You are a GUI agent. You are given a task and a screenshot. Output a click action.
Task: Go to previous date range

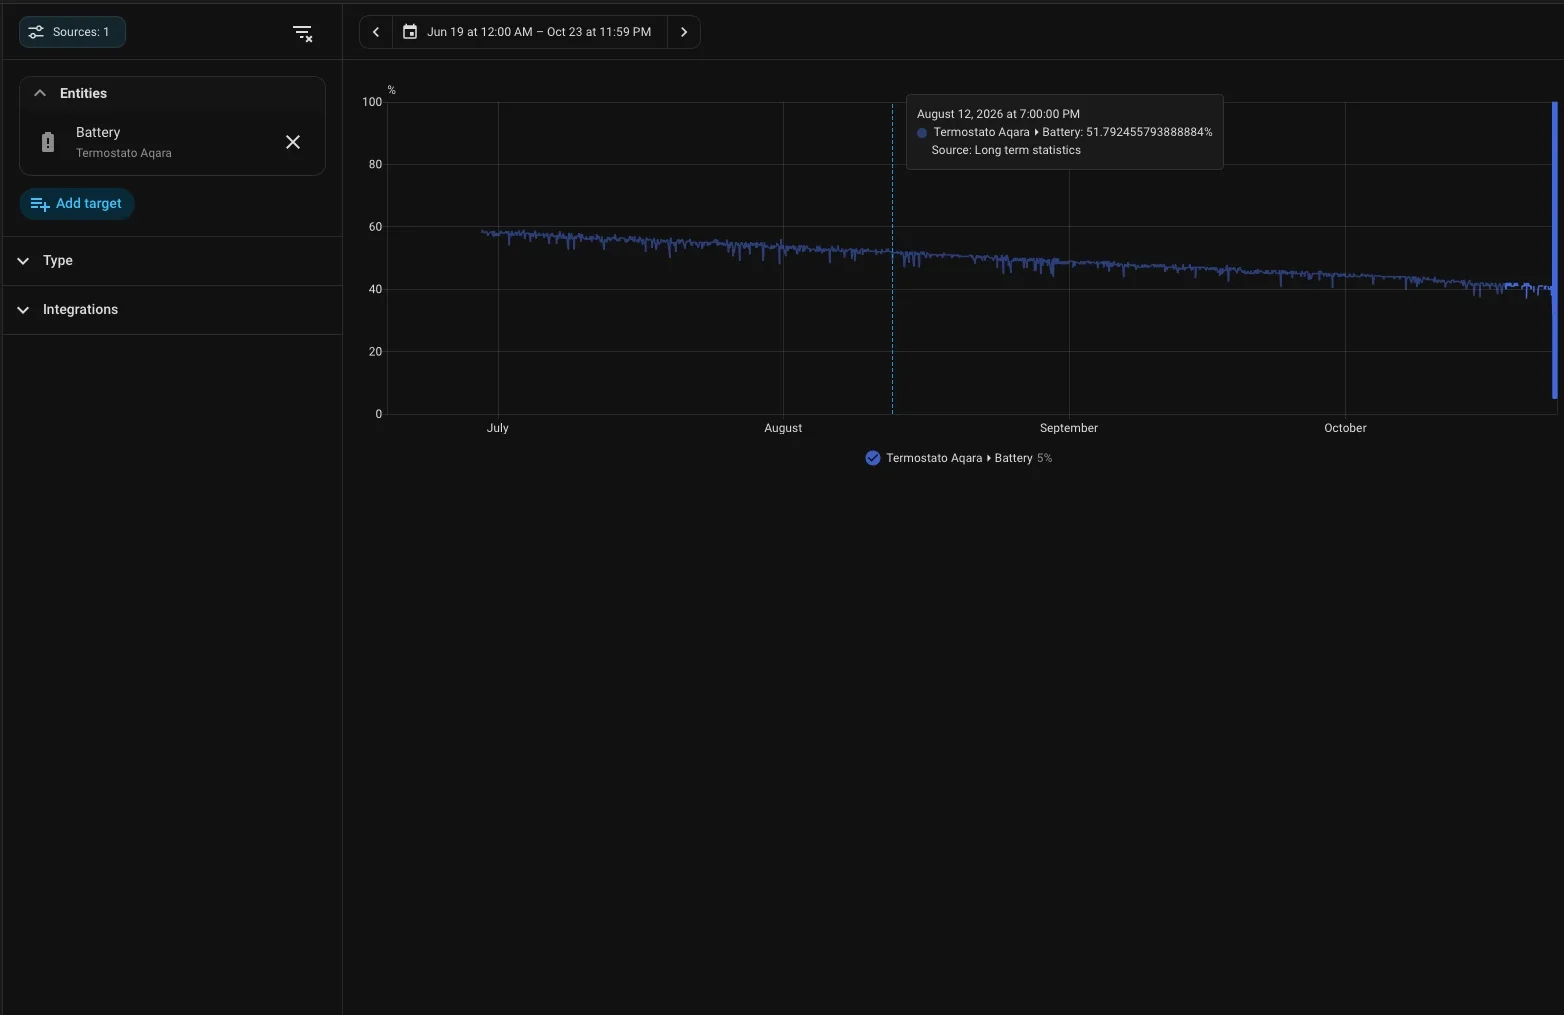click(x=376, y=32)
